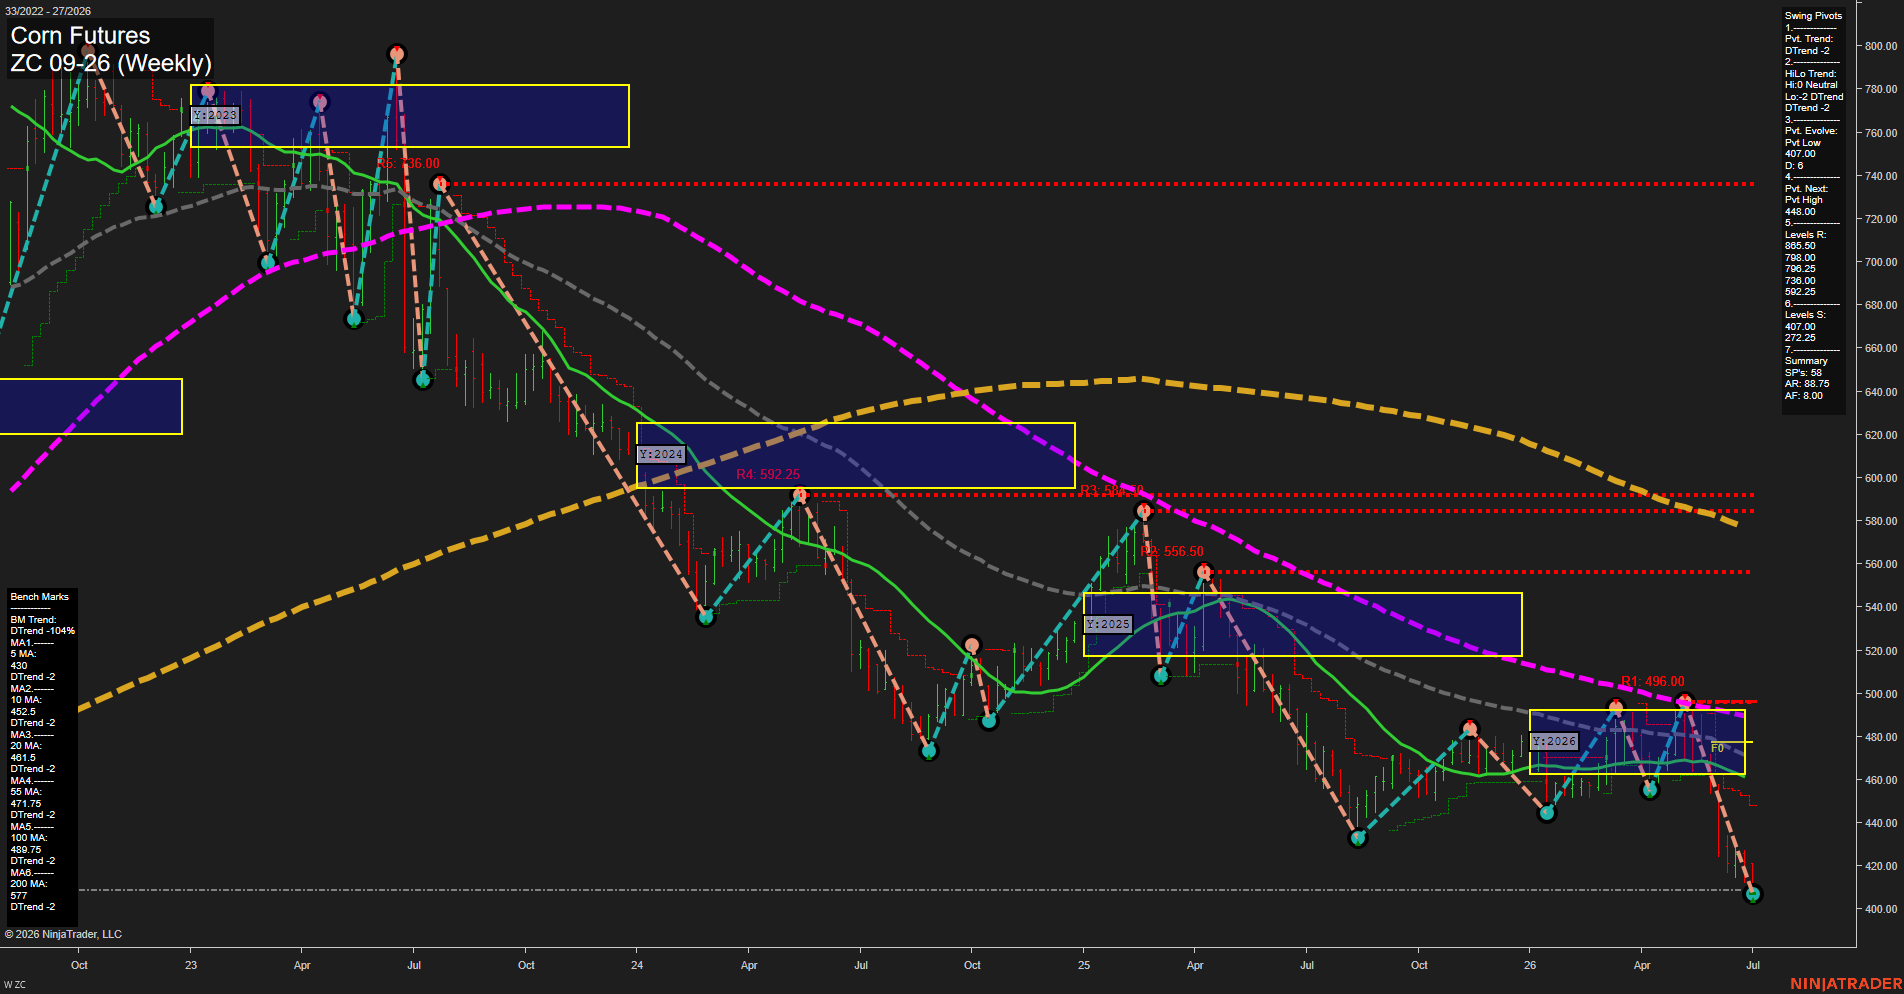Click the 200 MA: label in Bench Marks
1904x994 pixels.
(x=29, y=884)
